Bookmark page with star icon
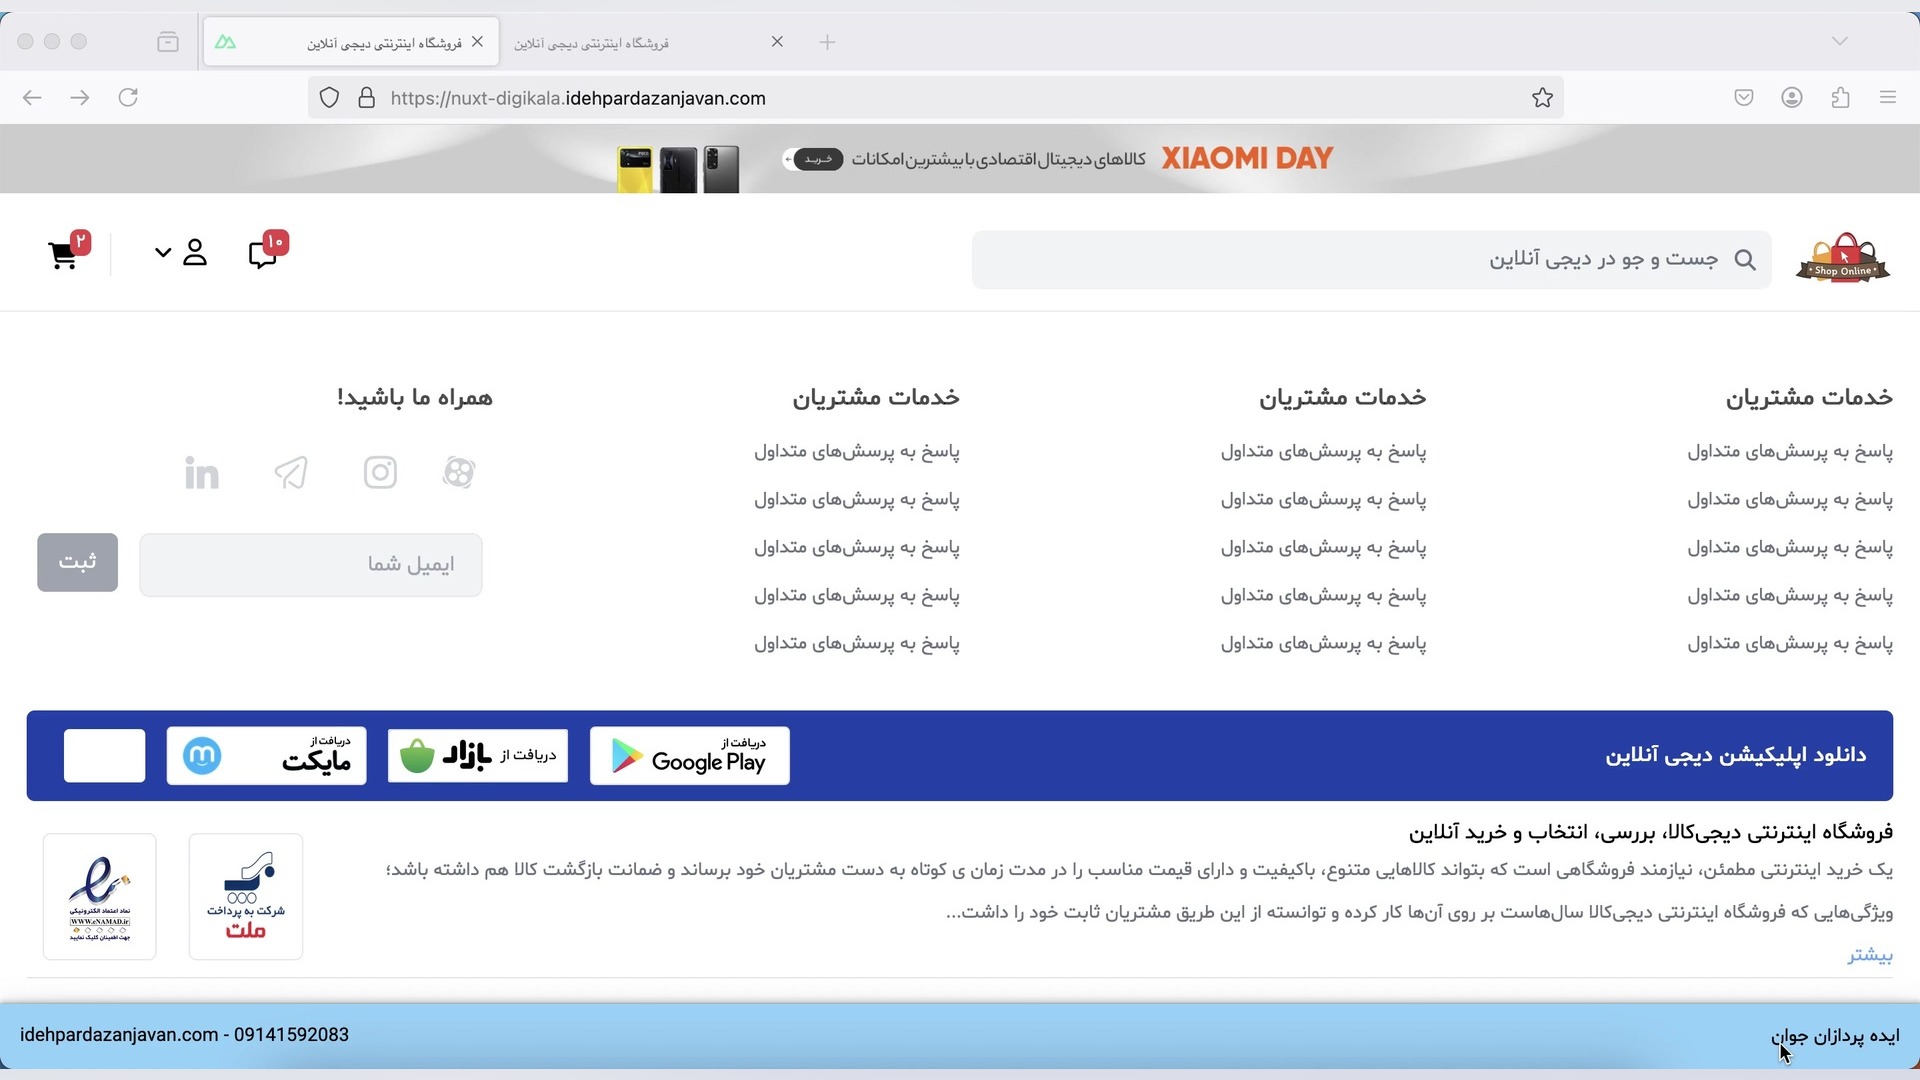 point(1542,98)
